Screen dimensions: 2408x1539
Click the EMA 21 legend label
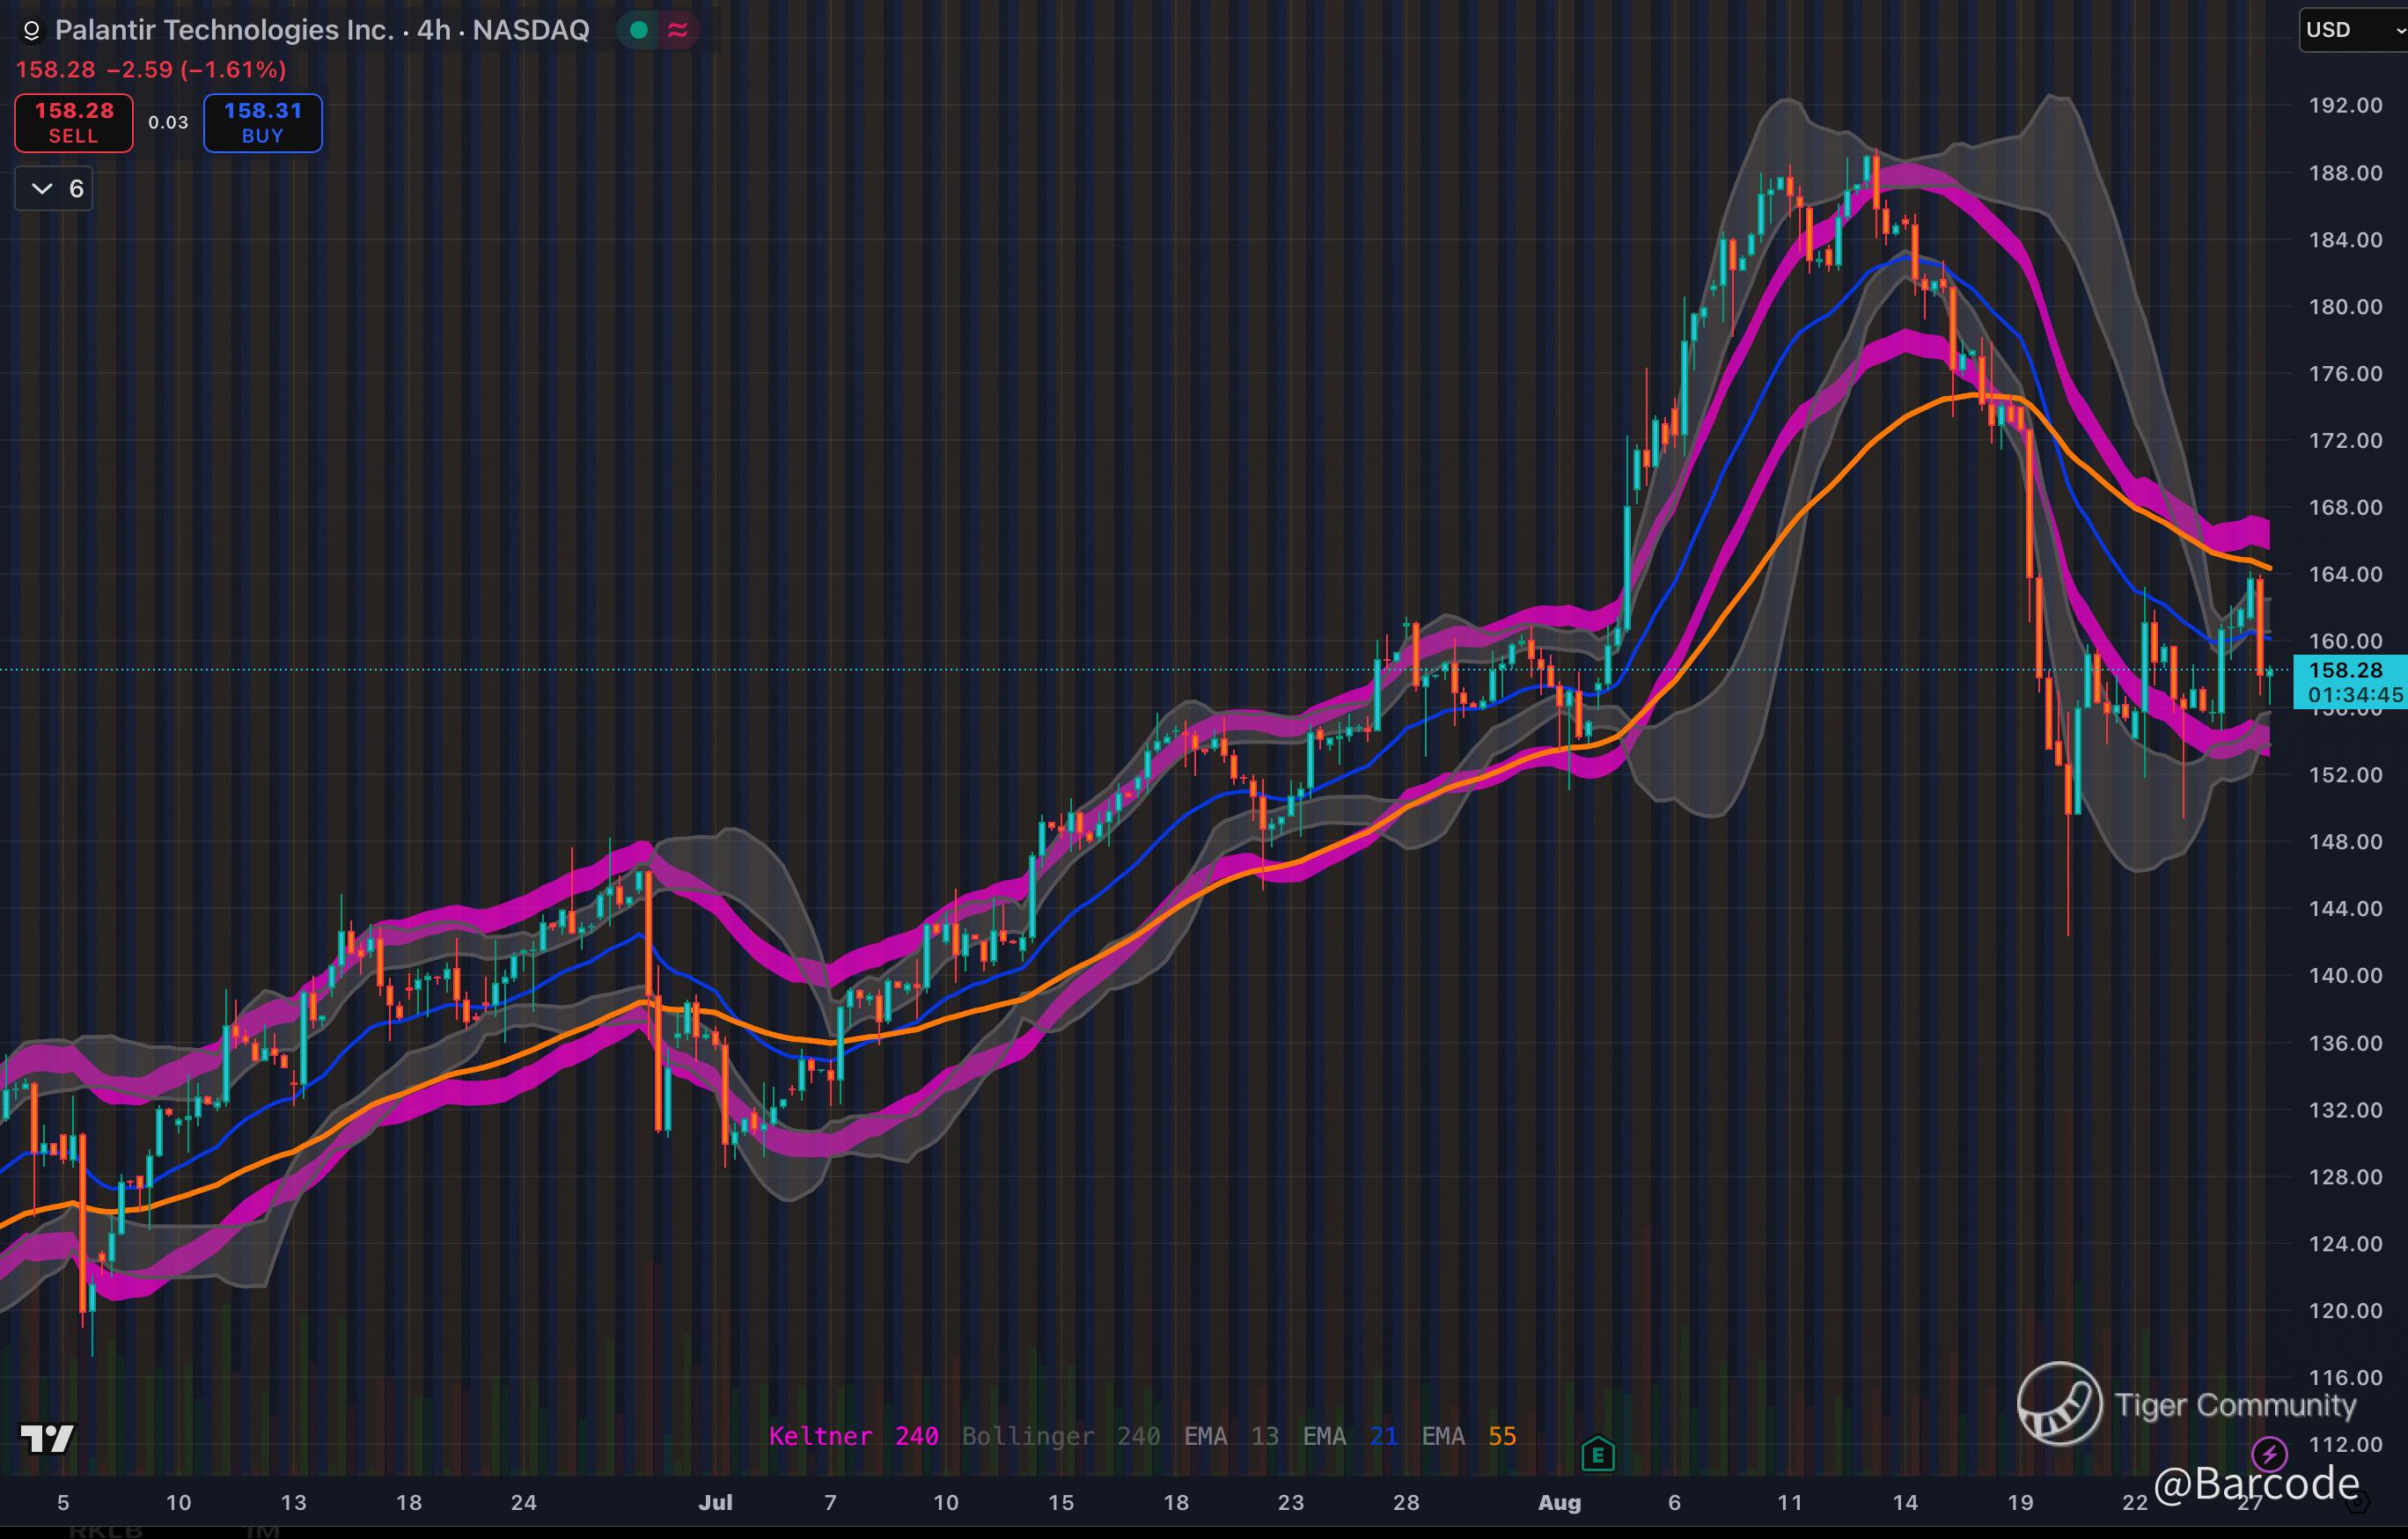pos(1349,1436)
